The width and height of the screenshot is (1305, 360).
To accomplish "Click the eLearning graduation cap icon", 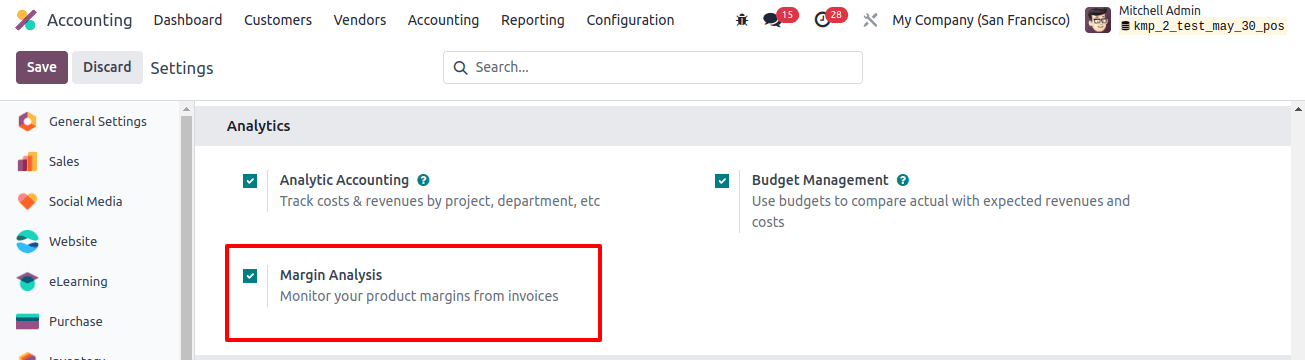I will click(x=28, y=282).
